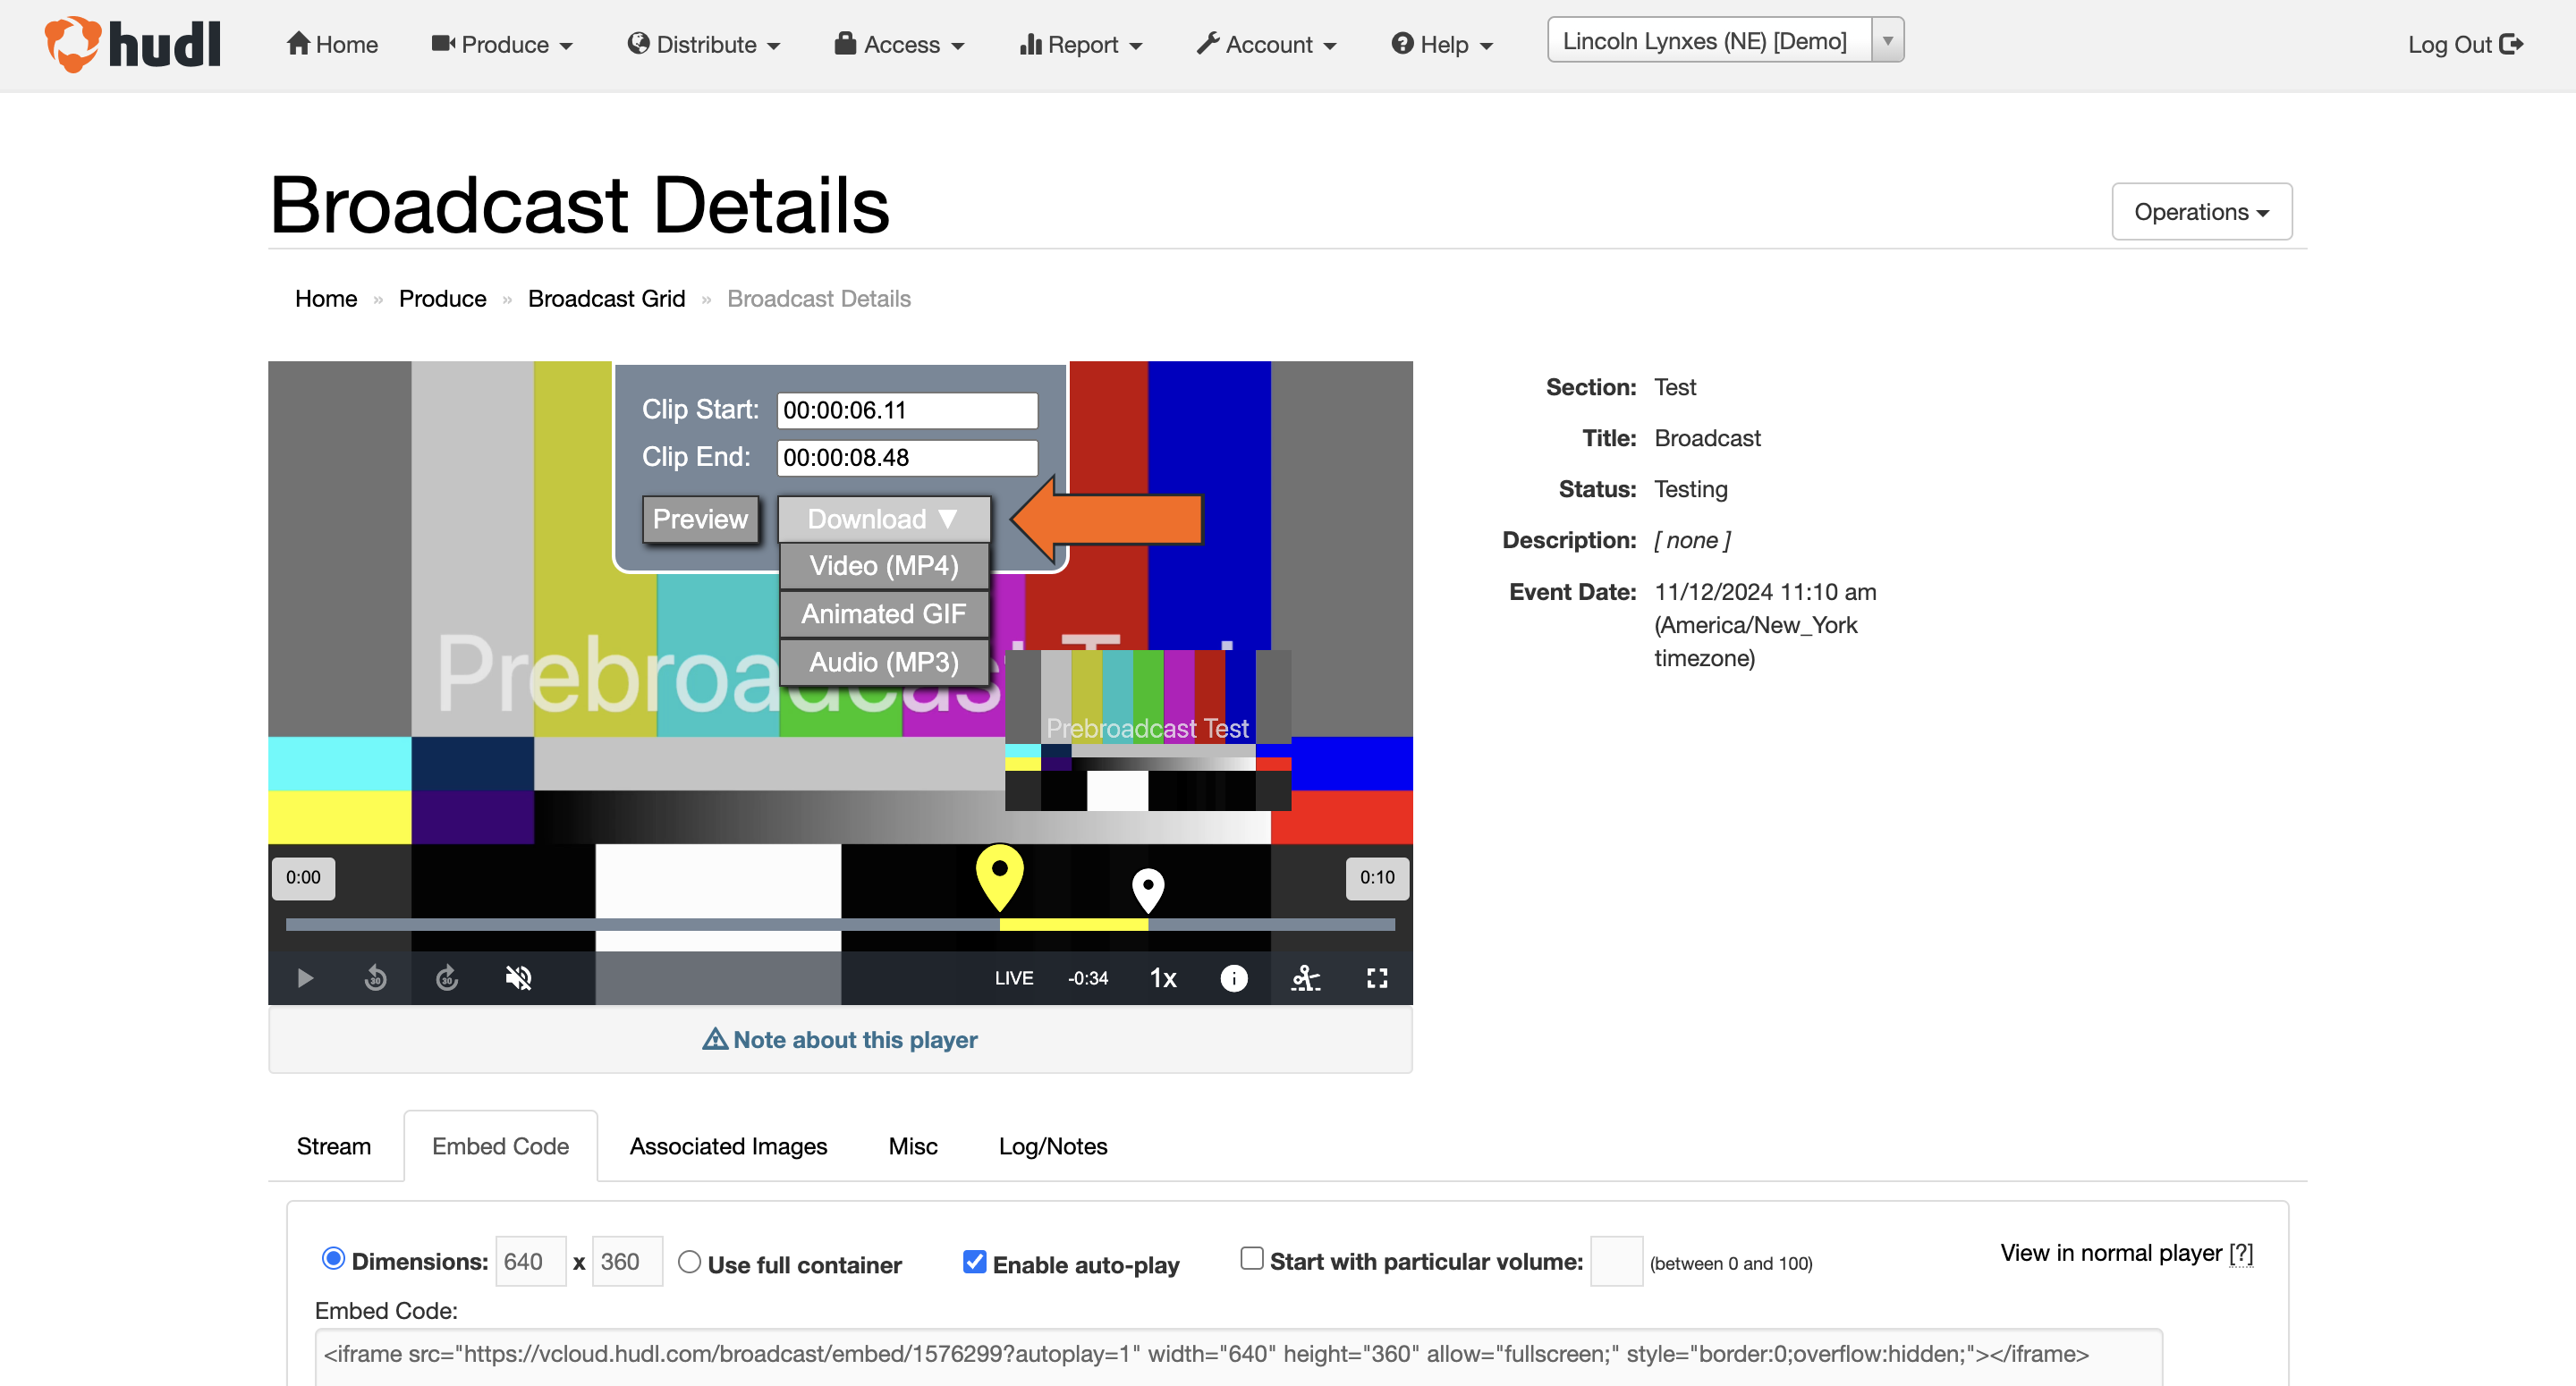Choose Audio (MP3) download option
2576x1386 pixels.
point(883,662)
